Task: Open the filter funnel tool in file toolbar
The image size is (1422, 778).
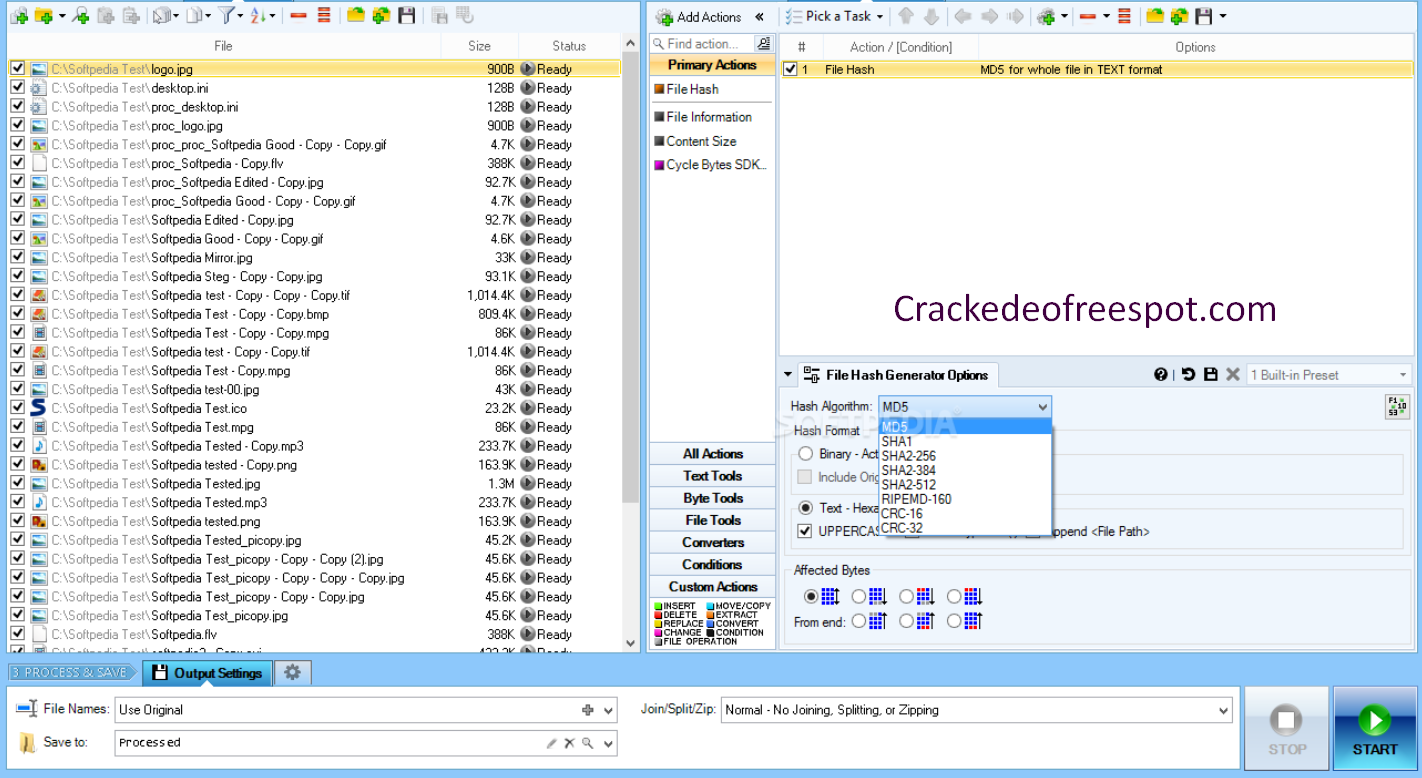Action: tap(227, 15)
